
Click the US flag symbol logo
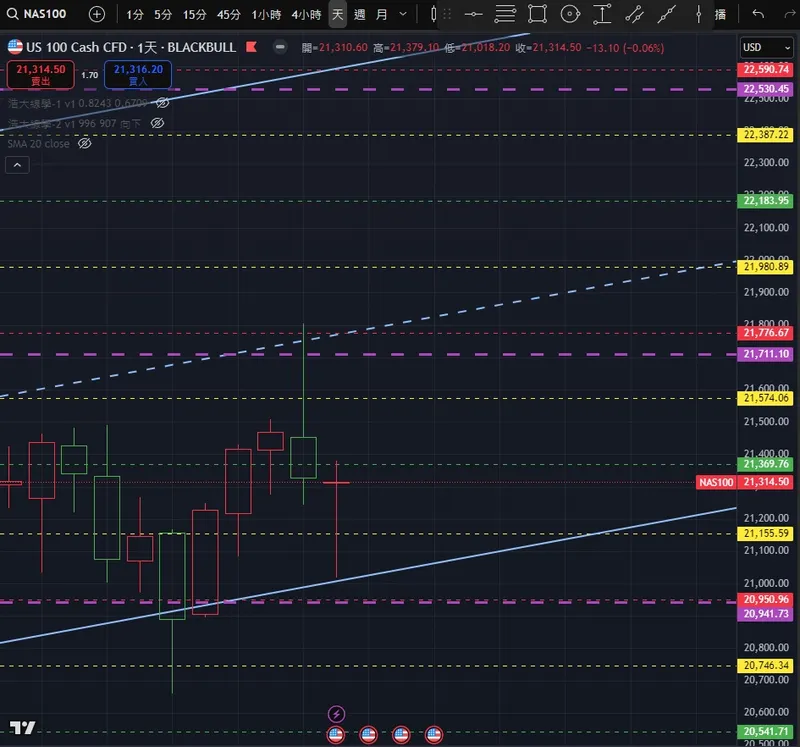[x=15, y=47]
